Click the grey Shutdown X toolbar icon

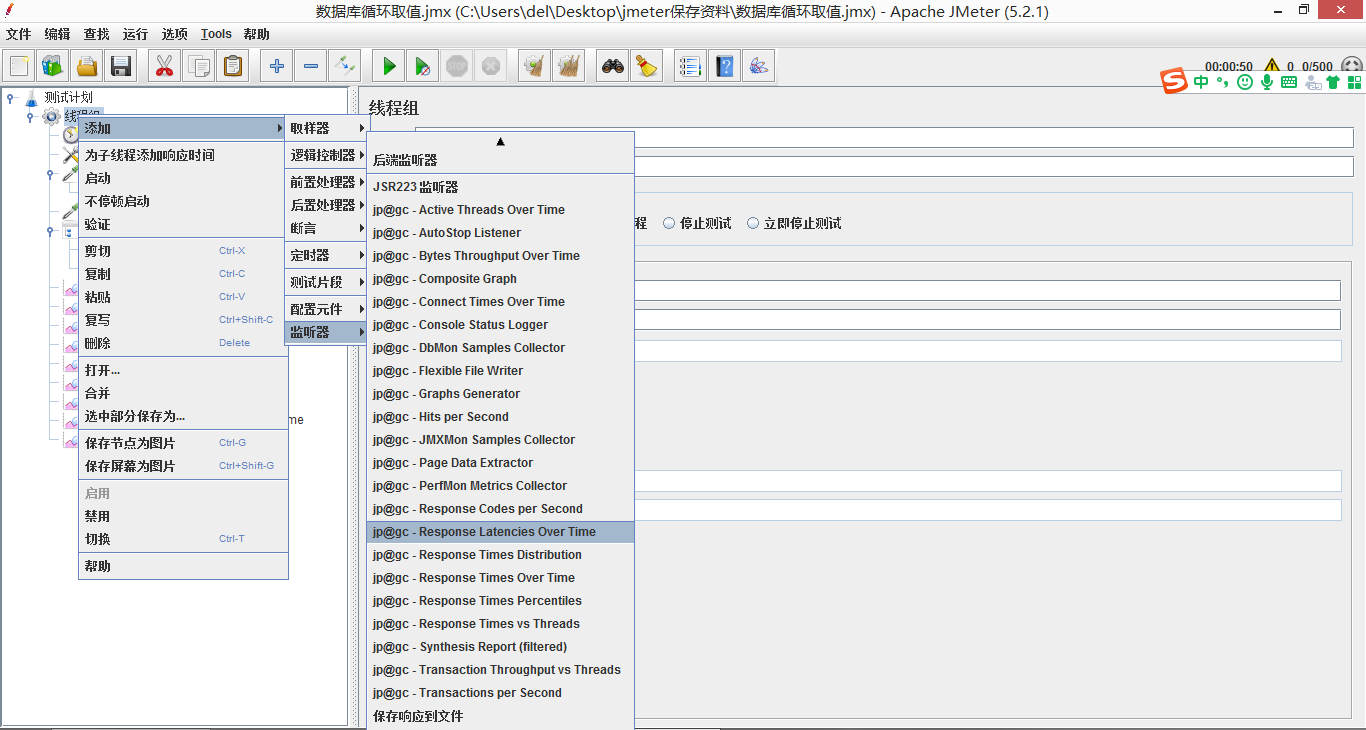(x=491, y=67)
